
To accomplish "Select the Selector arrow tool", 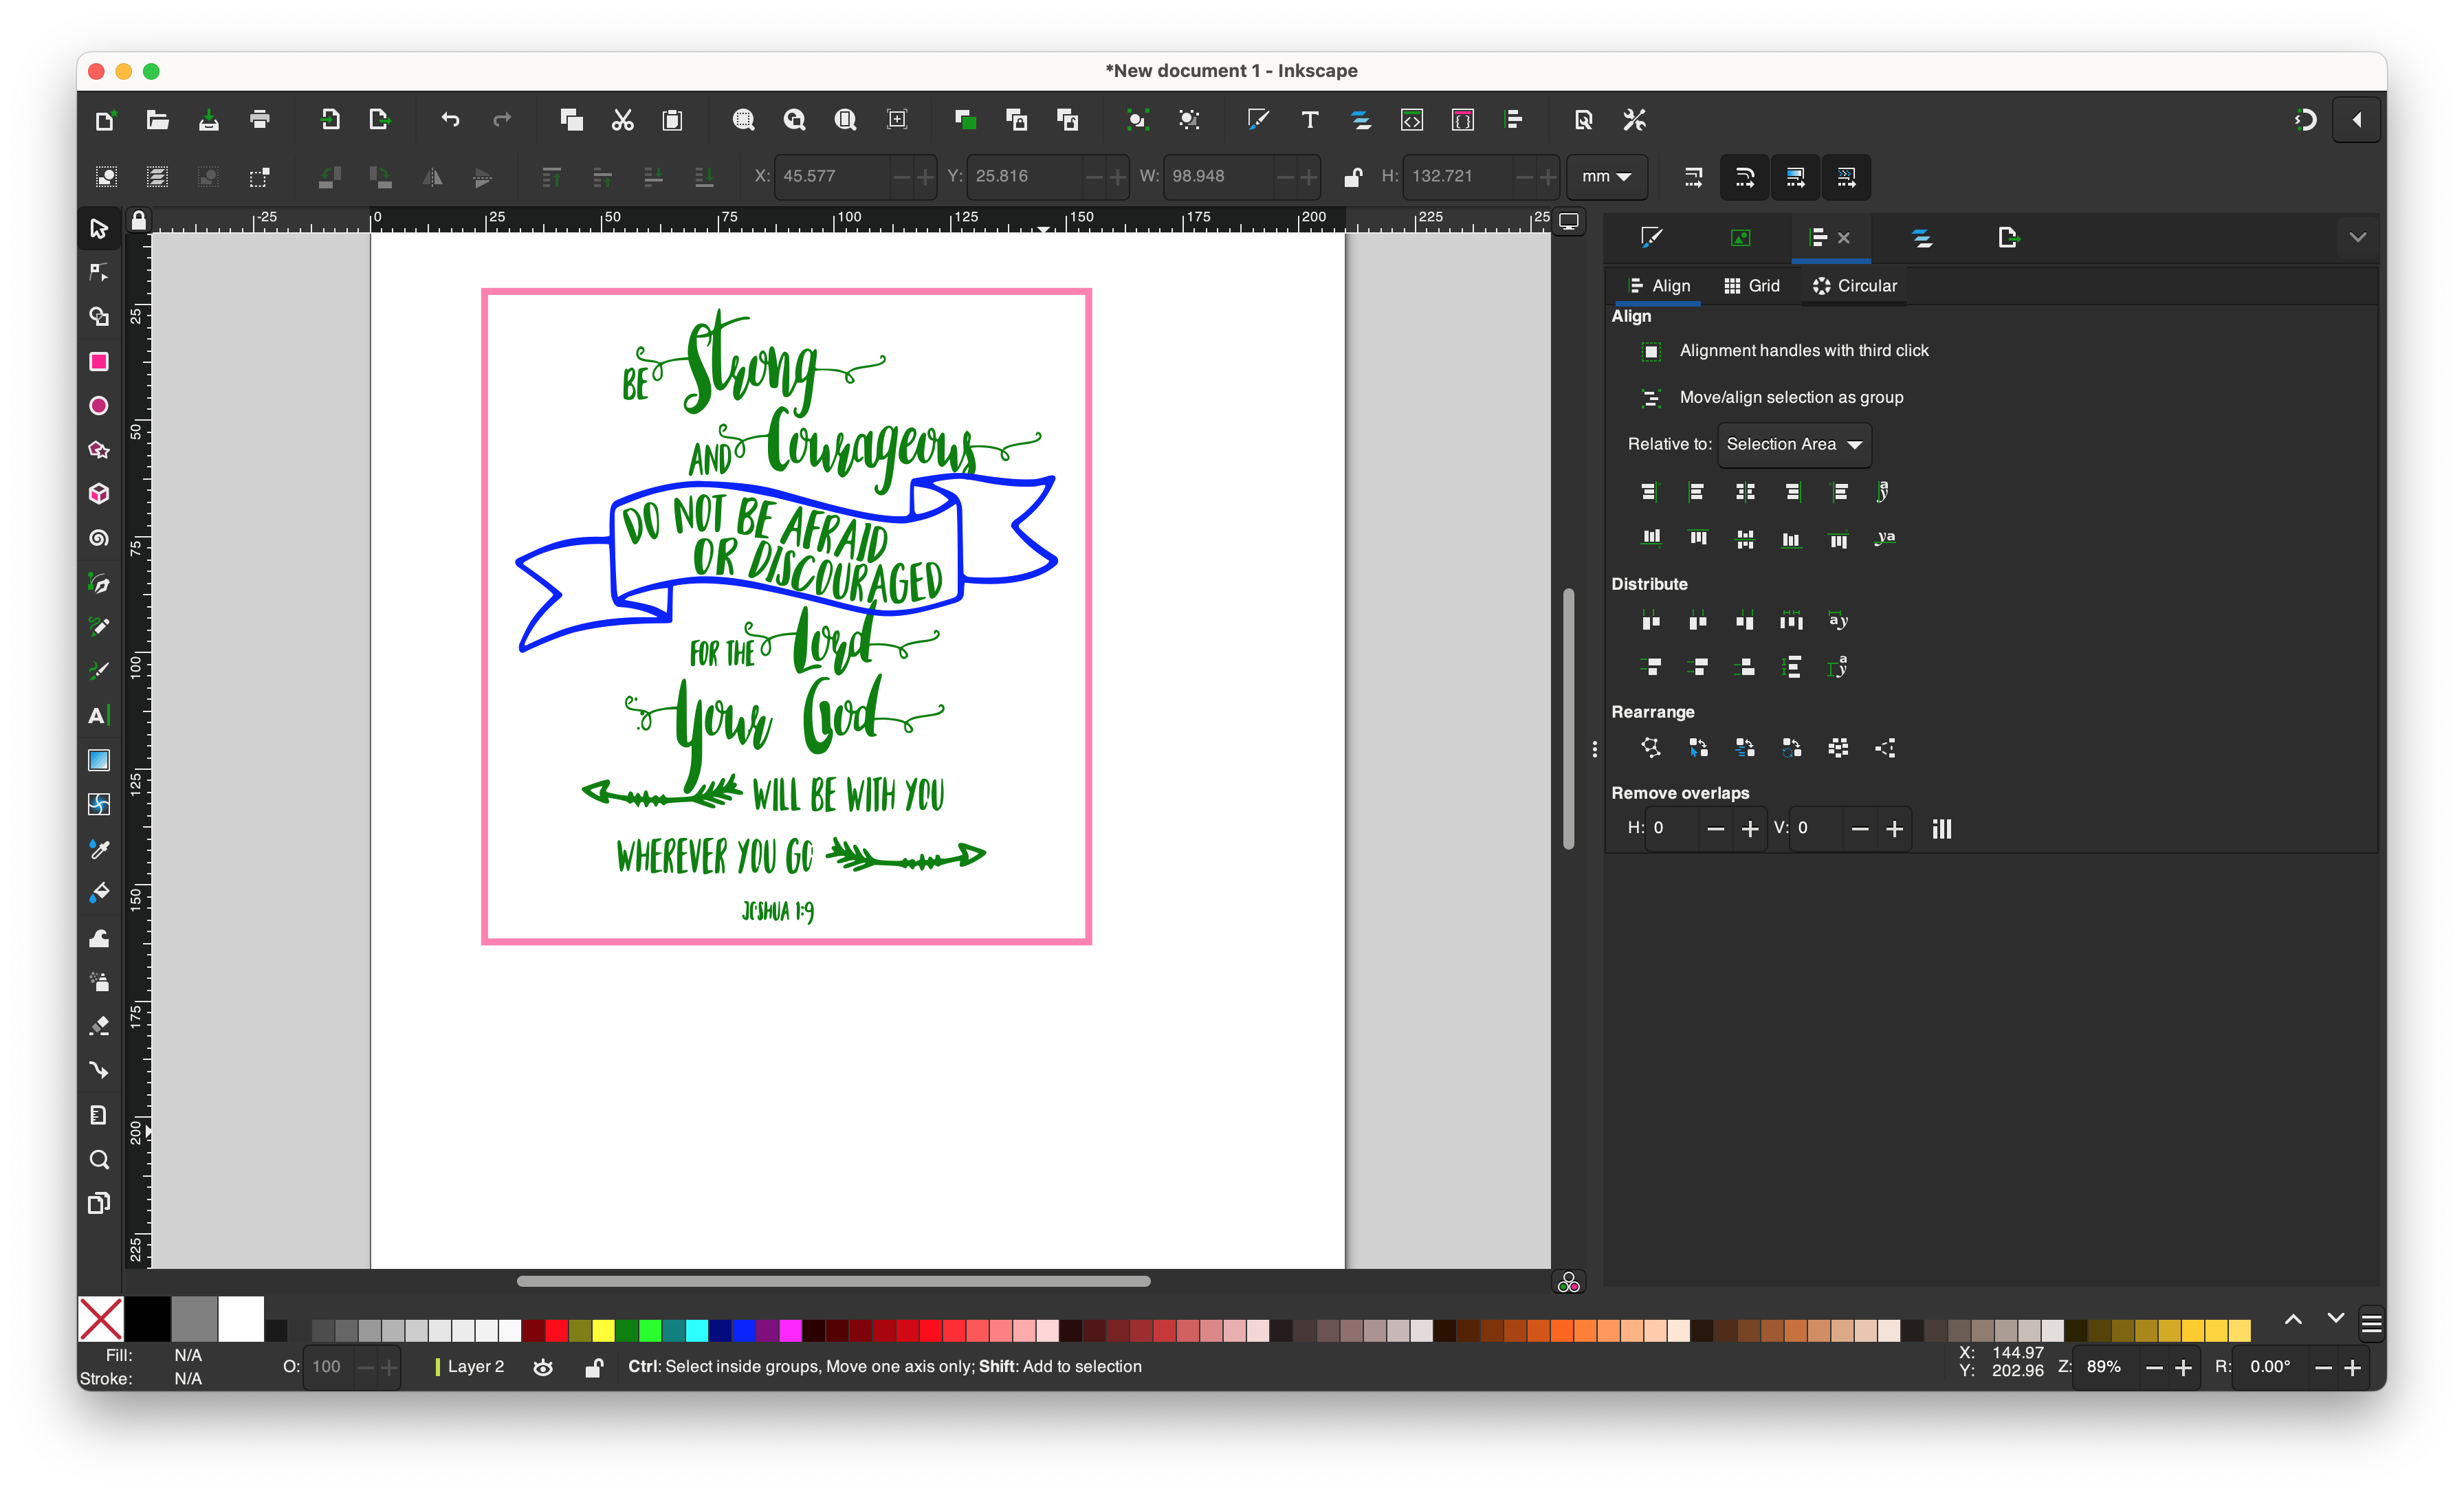I will (x=98, y=228).
